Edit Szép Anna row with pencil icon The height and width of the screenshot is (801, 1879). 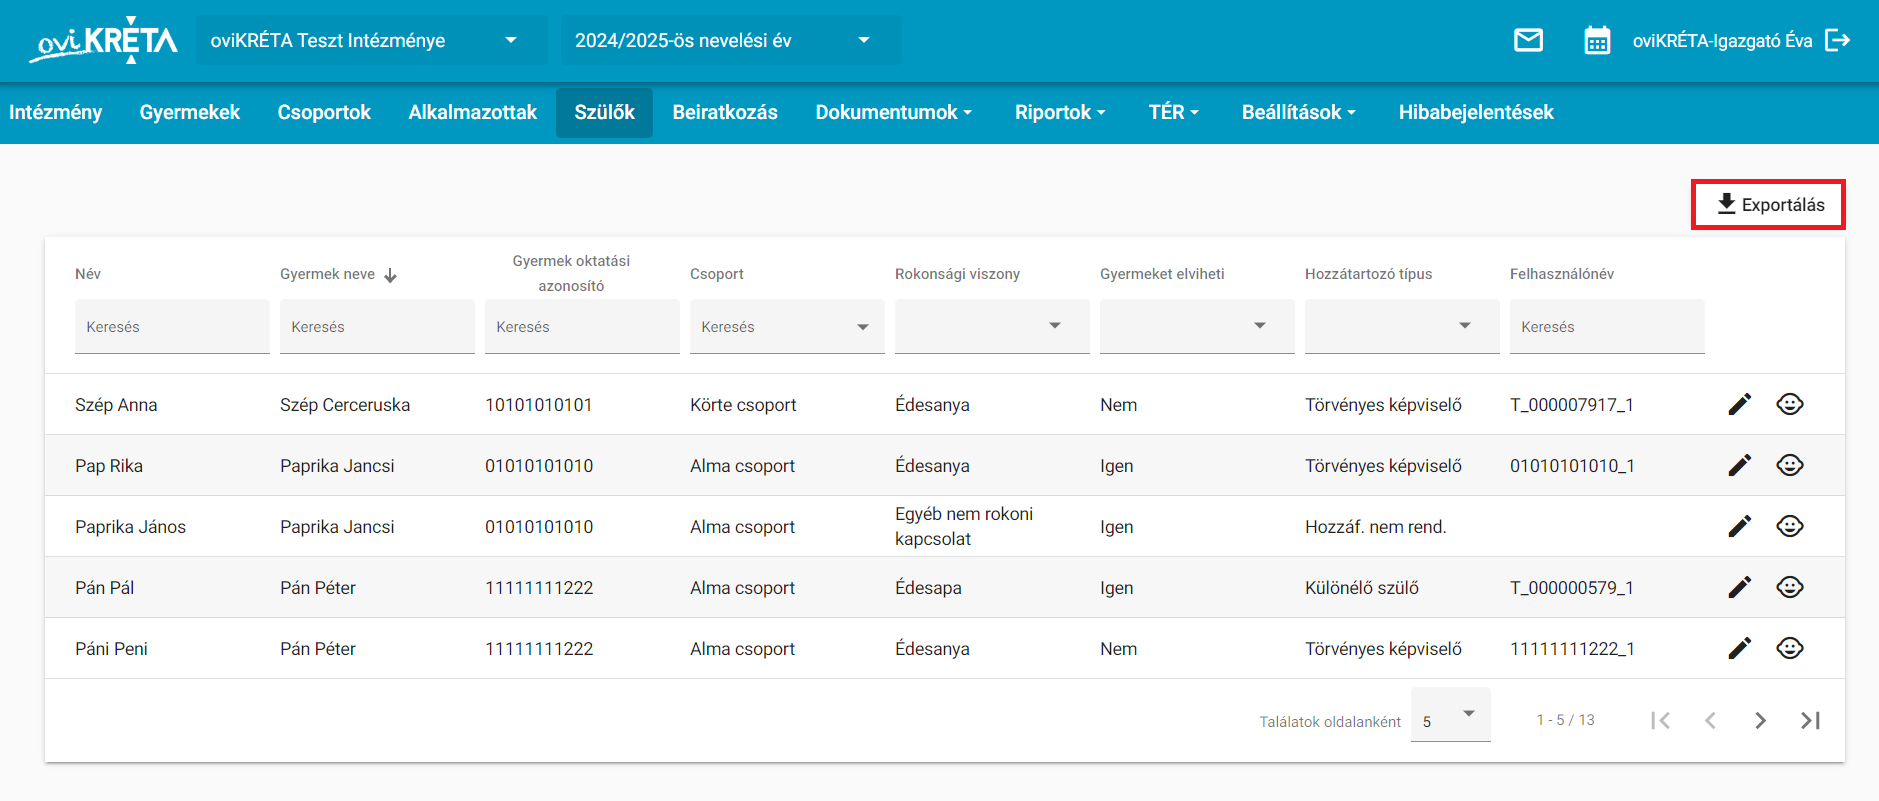tap(1740, 404)
